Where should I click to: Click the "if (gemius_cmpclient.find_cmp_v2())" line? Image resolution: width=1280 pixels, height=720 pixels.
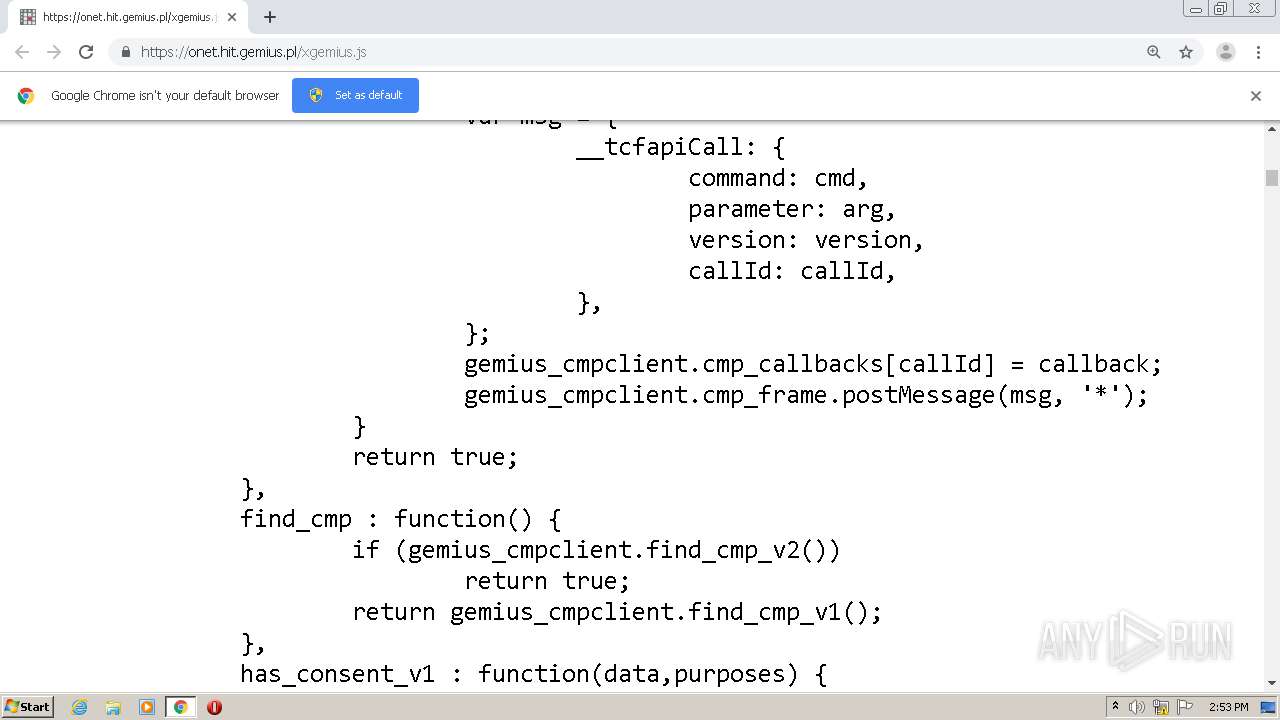(x=596, y=550)
